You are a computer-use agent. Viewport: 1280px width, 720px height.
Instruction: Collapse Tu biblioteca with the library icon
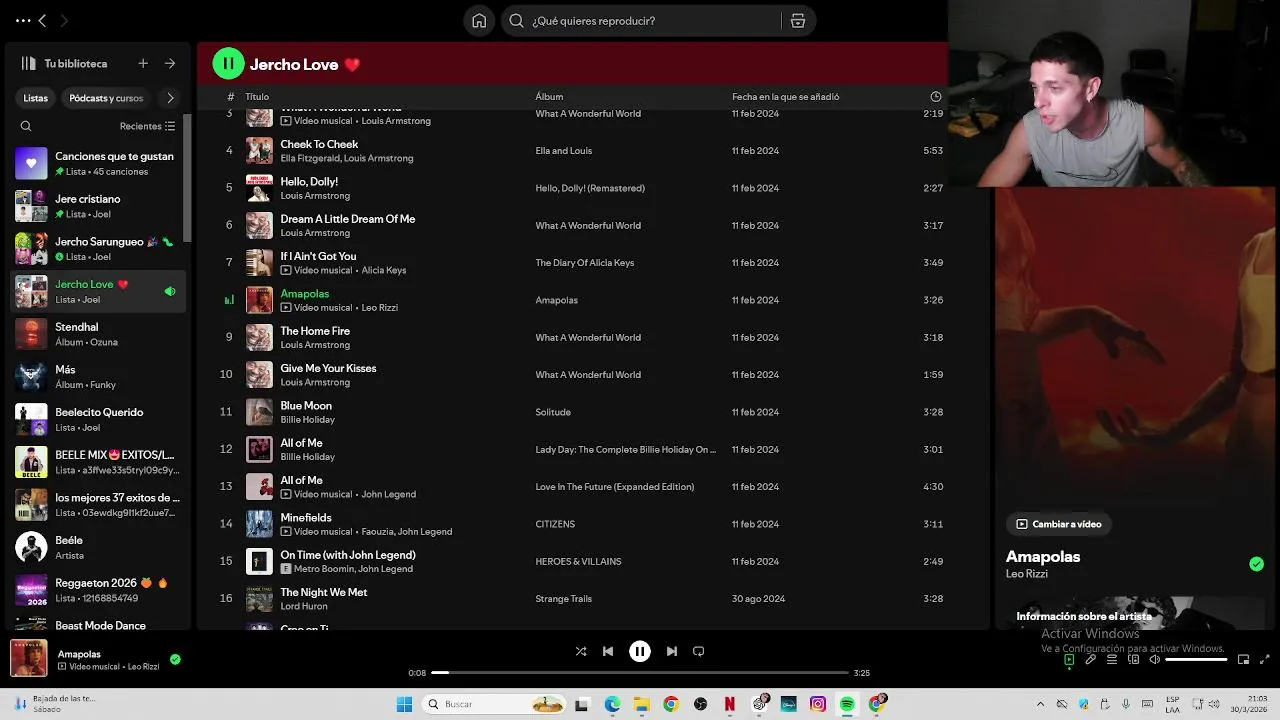pos(28,63)
